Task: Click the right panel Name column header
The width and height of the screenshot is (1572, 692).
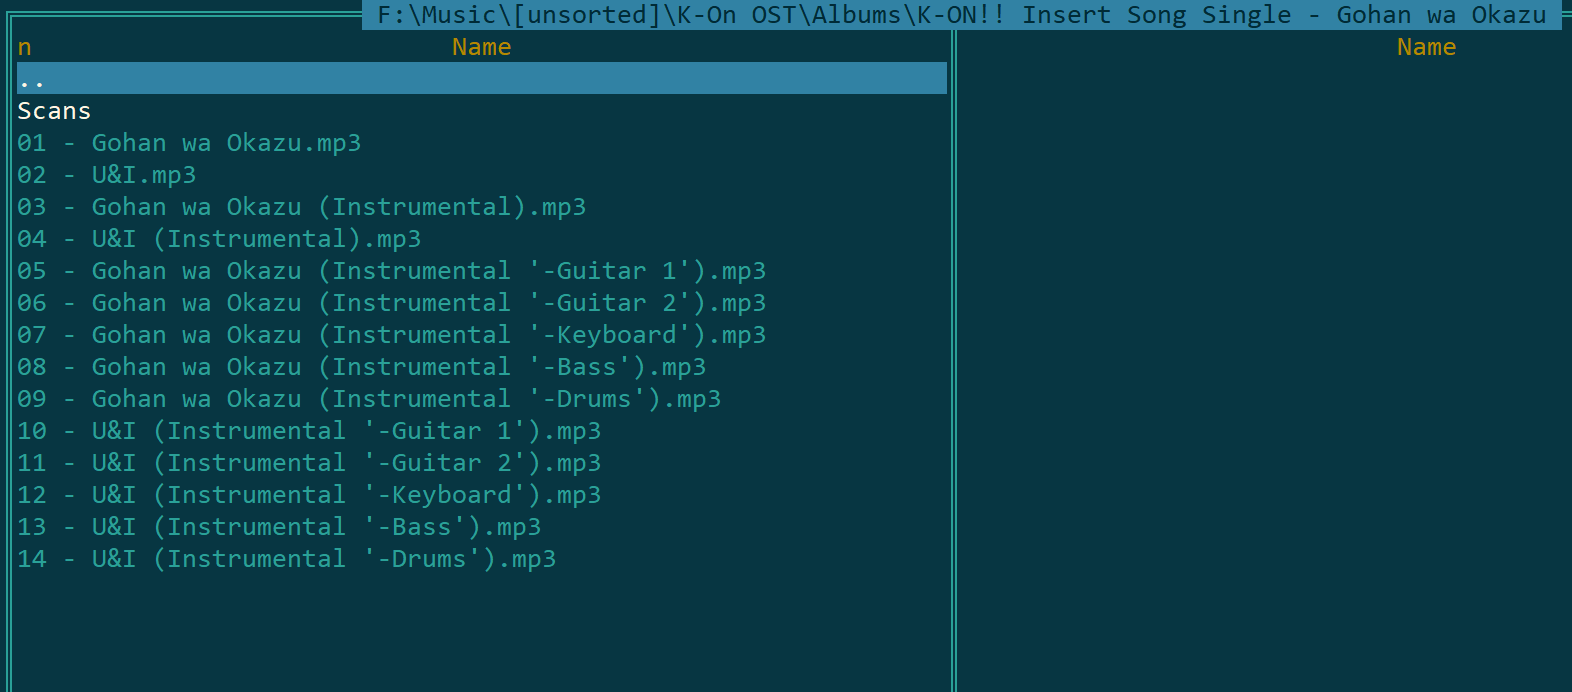Action: coord(1426,47)
